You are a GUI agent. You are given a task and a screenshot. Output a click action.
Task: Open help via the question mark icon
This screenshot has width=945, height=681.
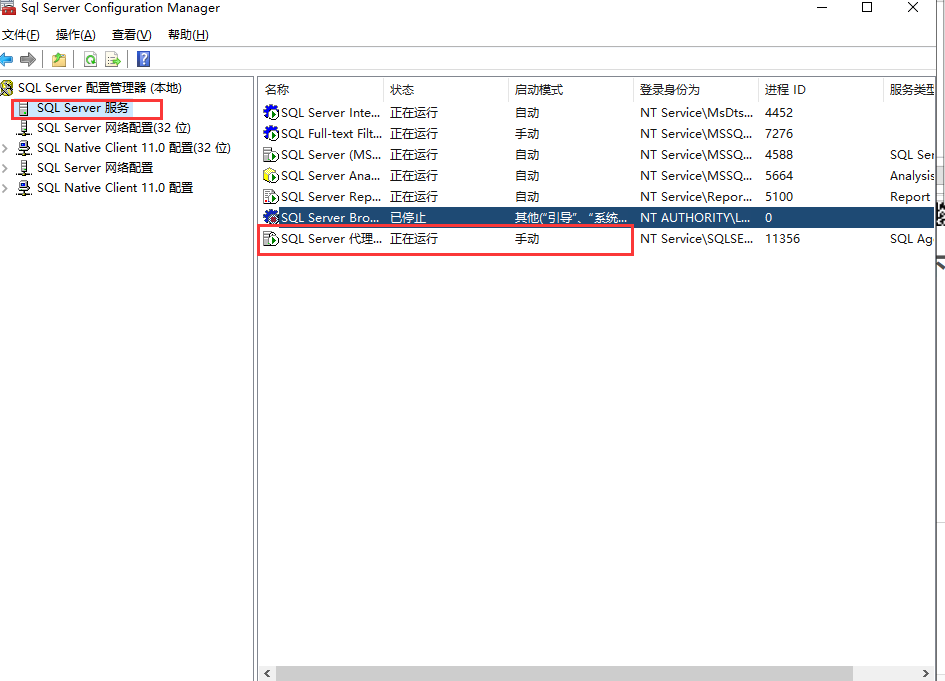pyautogui.click(x=142, y=59)
